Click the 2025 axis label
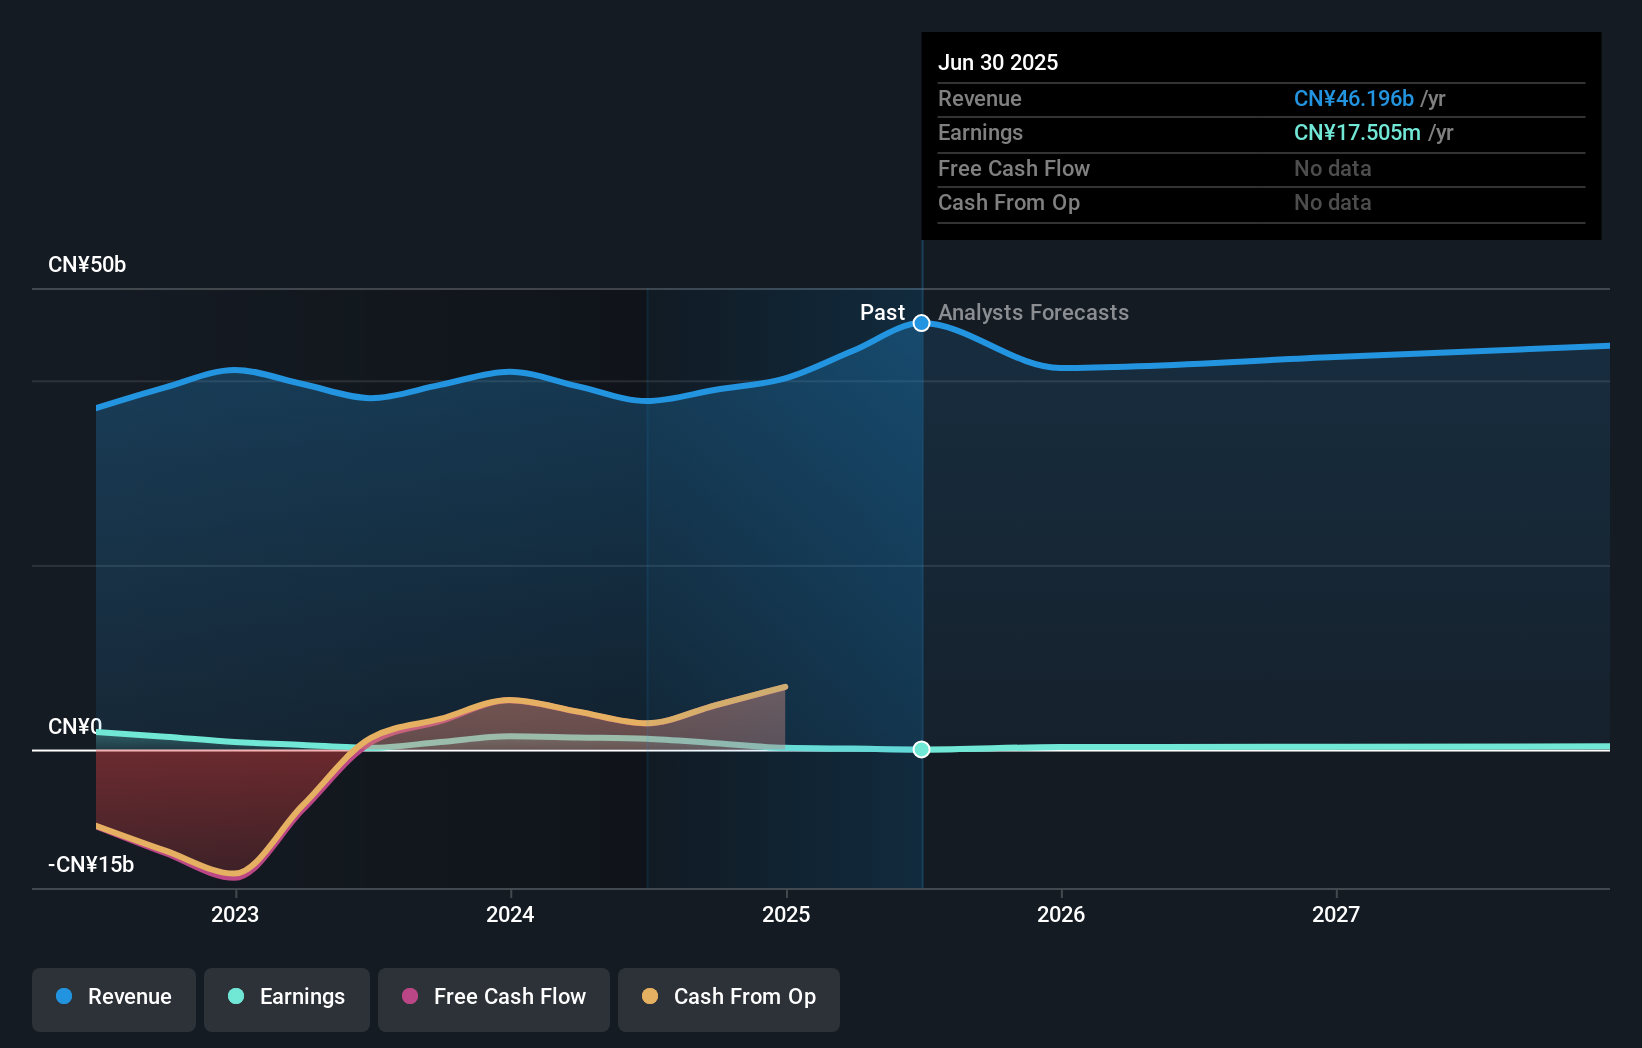Viewport: 1642px width, 1048px height. 786,914
